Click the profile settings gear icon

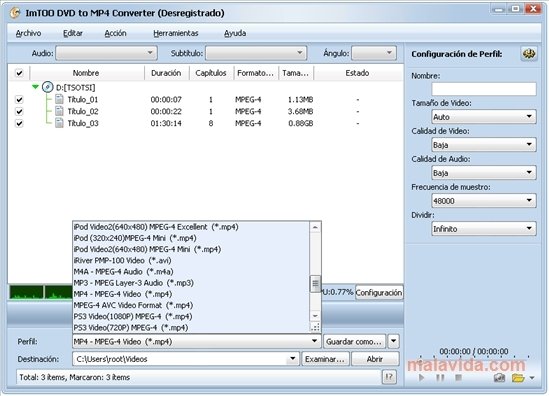529,54
